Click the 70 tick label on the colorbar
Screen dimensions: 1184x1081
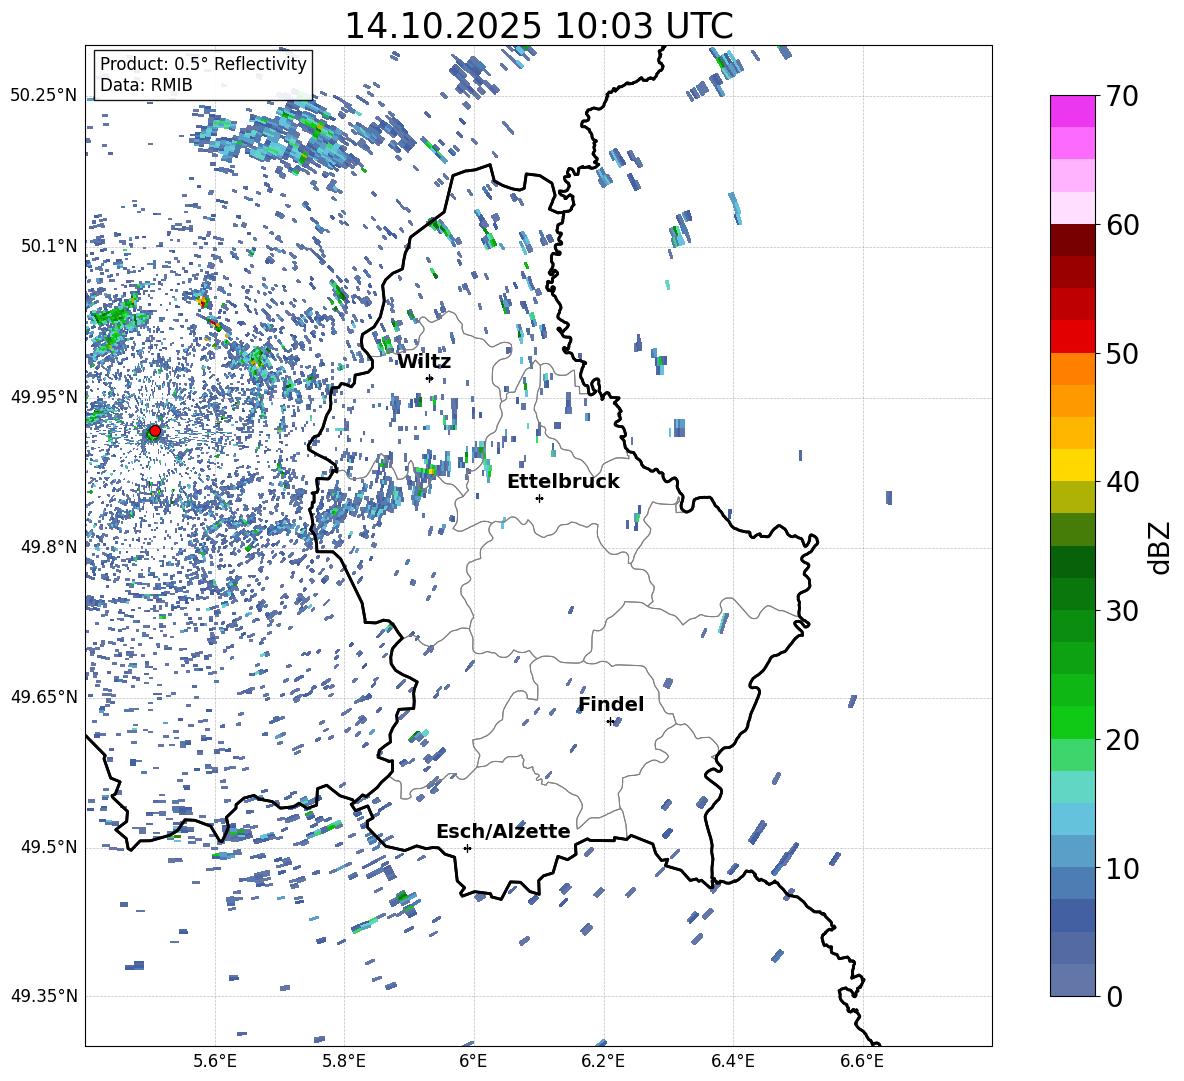(1121, 96)
